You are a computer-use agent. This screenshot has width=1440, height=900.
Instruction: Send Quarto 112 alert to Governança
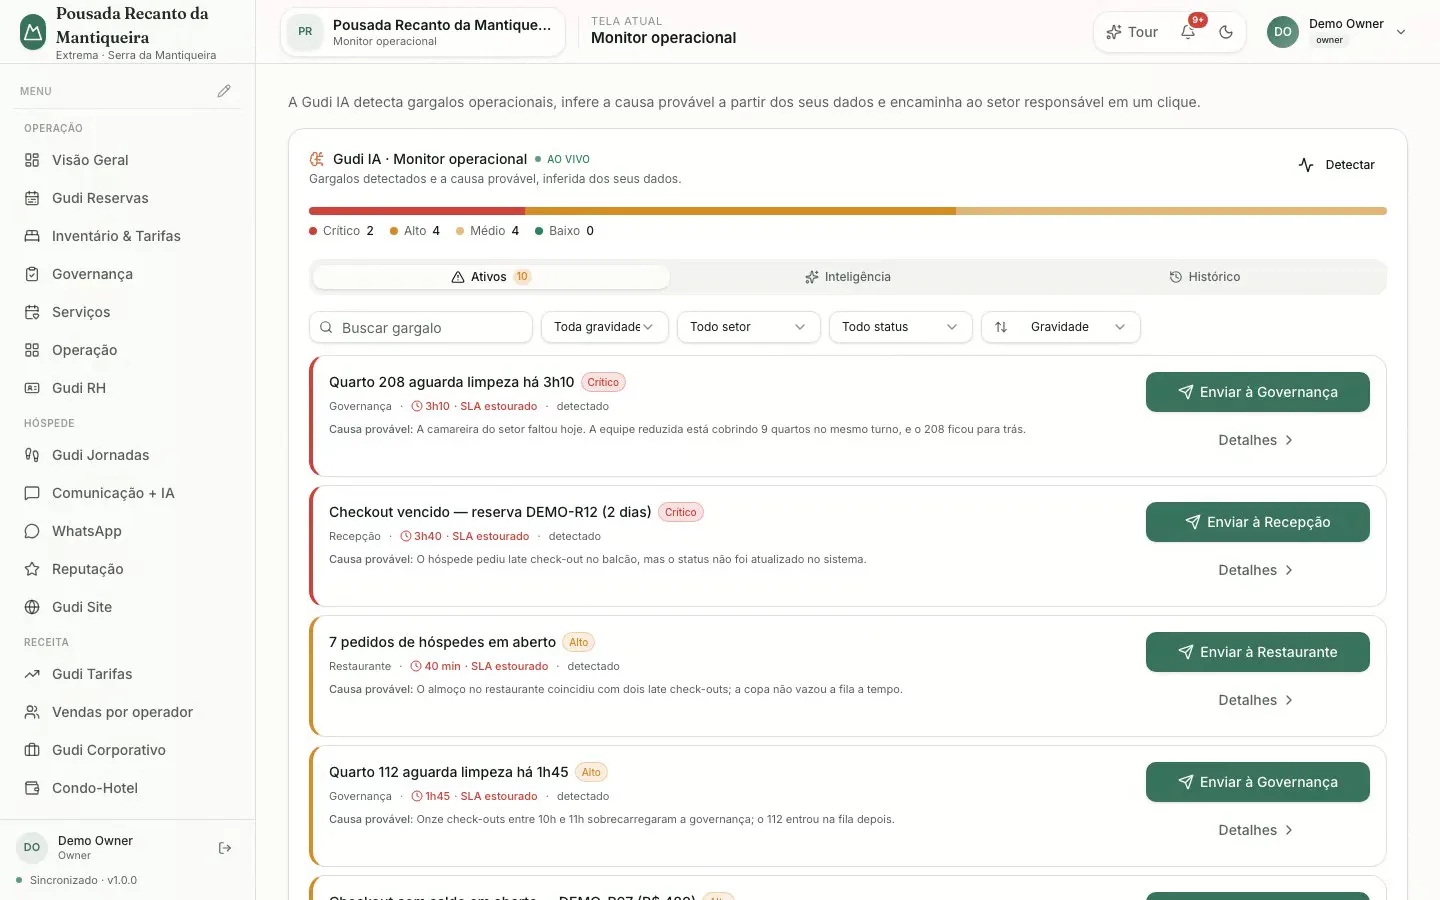click(x=1258, y=782)
